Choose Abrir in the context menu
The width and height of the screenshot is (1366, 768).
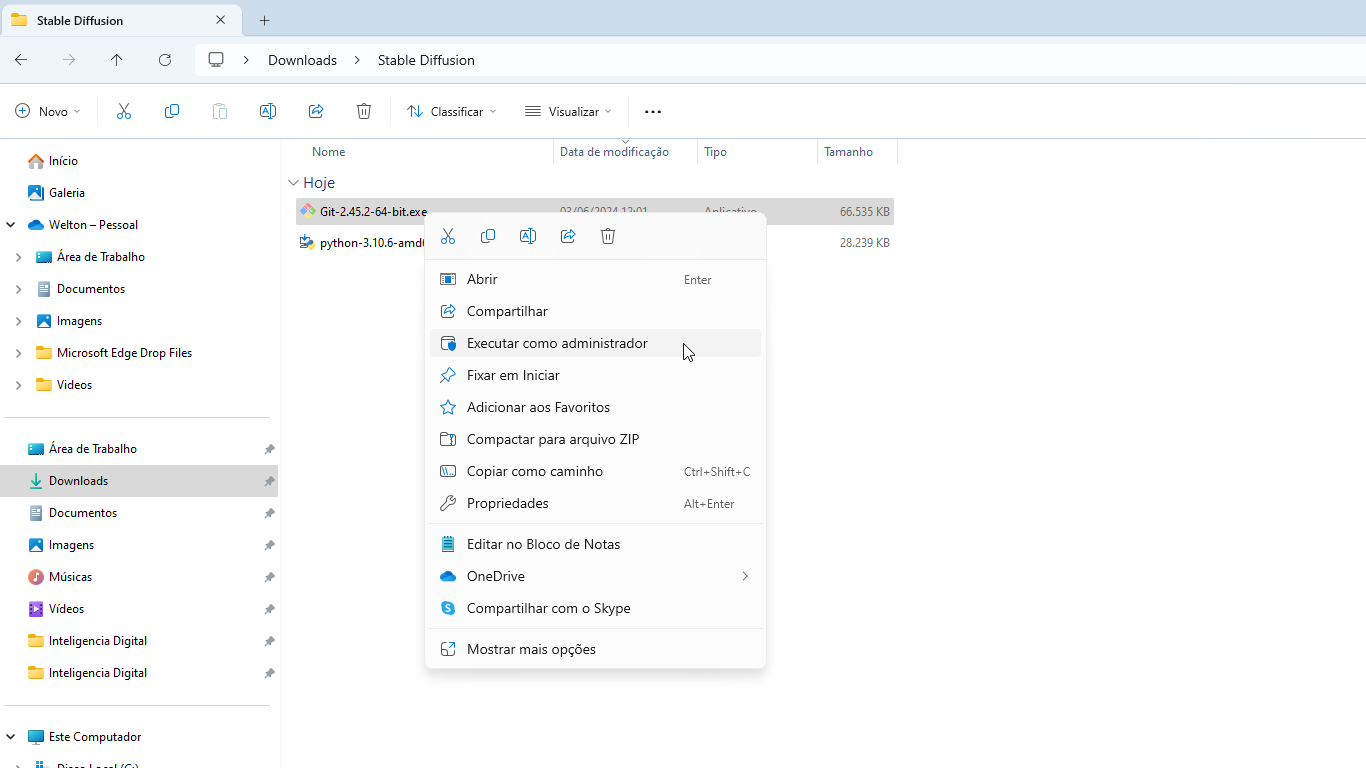tap(595, 279)
